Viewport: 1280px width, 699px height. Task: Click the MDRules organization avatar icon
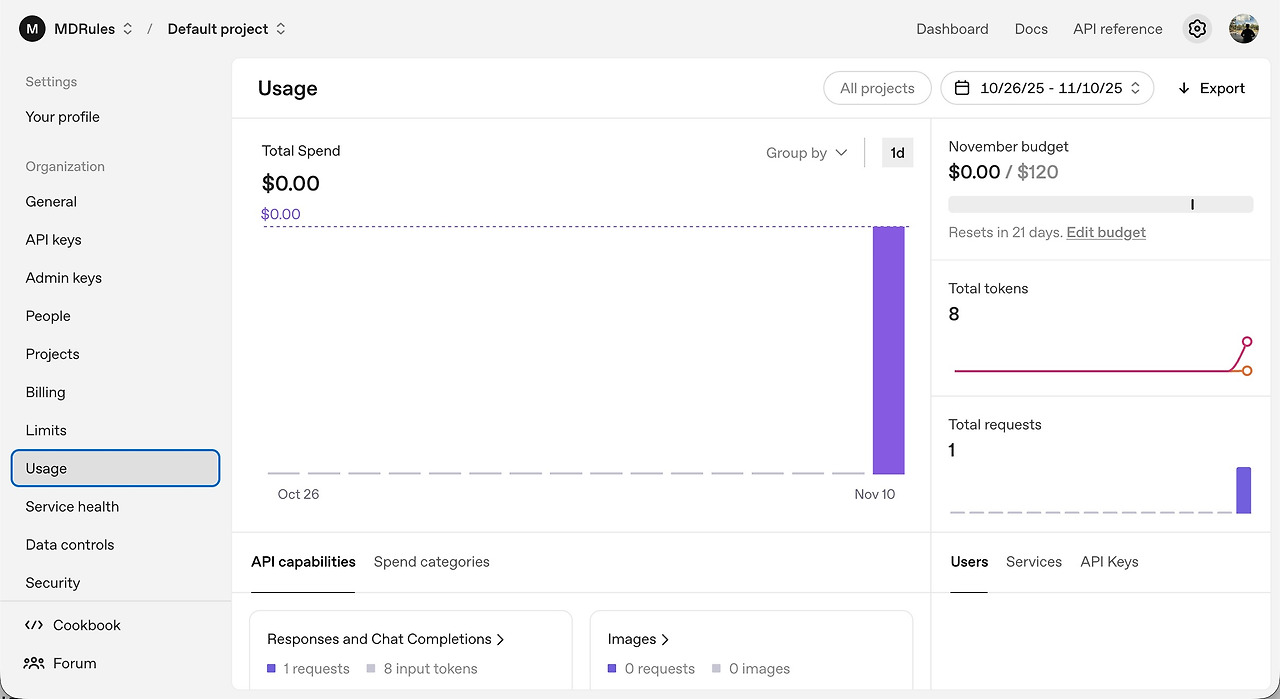click(x=32, y=29)
